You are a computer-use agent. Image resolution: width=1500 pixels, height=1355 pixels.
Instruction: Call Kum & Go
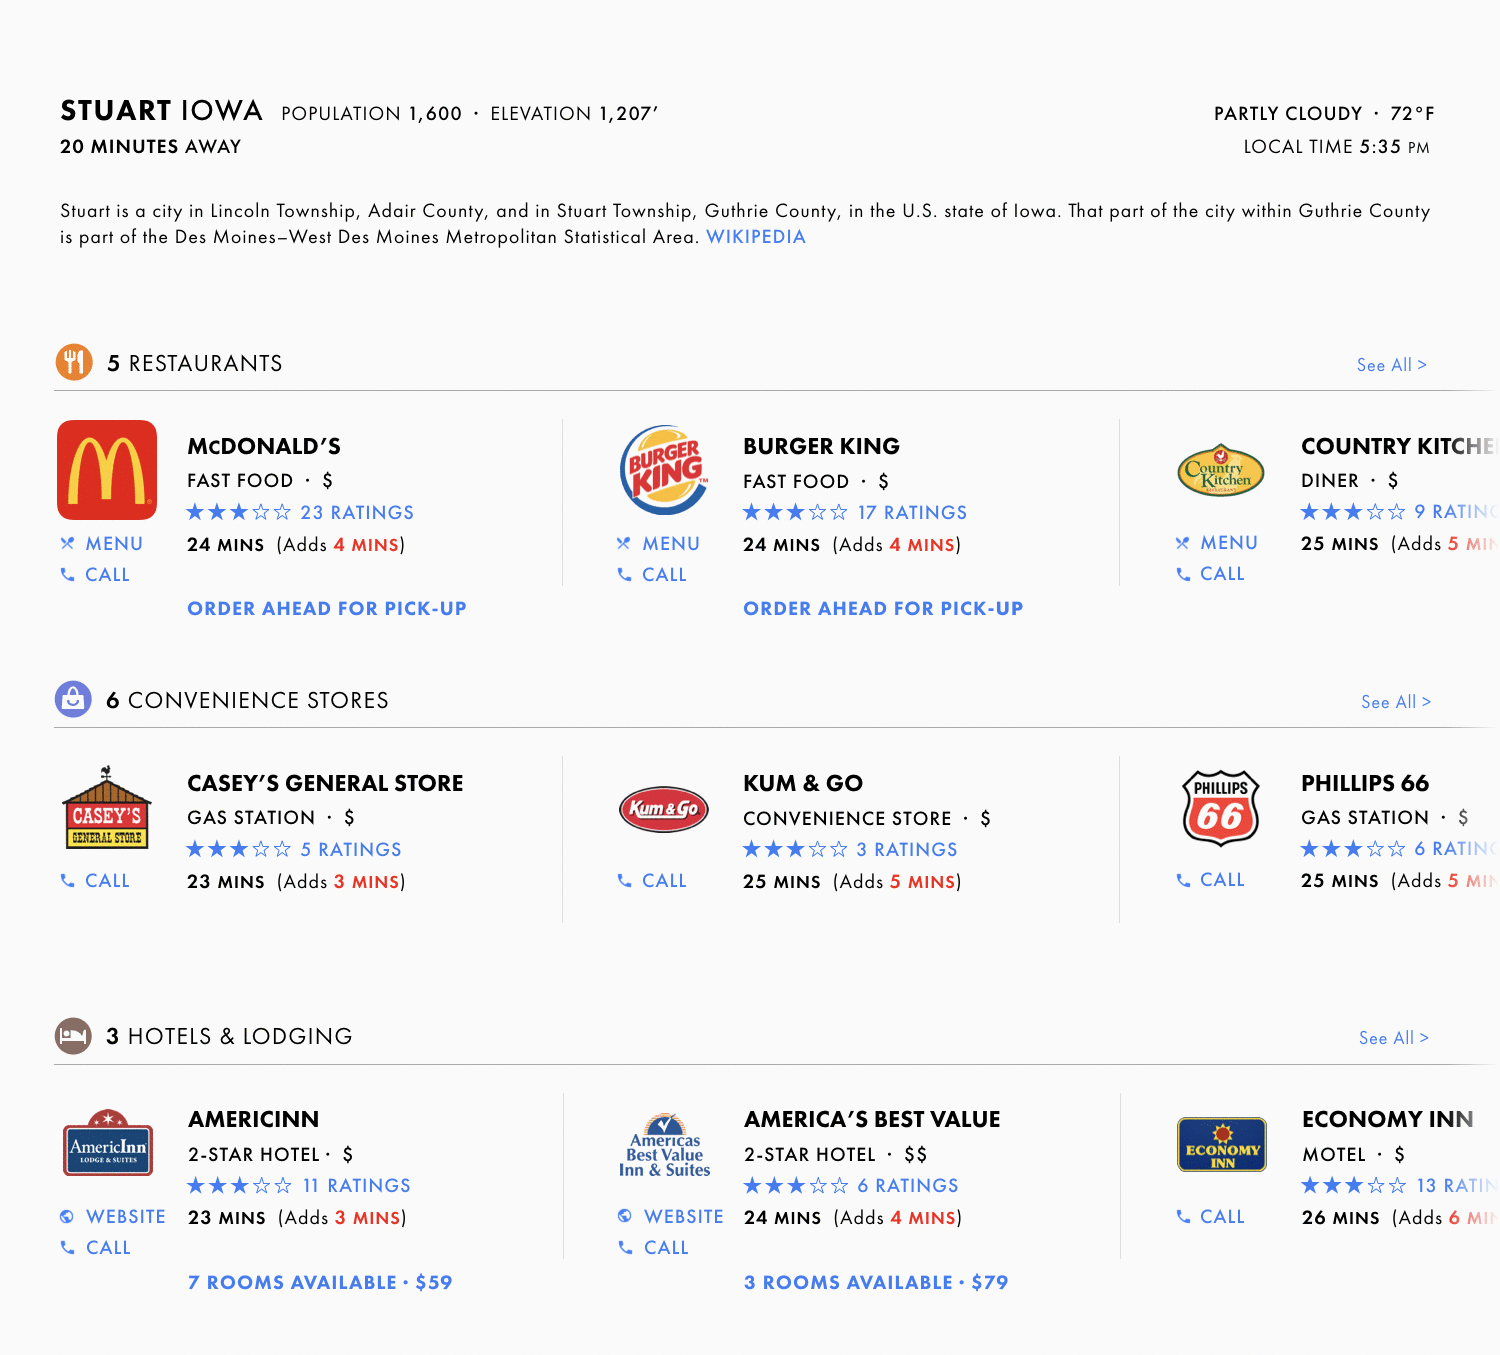tap(652, 880)
